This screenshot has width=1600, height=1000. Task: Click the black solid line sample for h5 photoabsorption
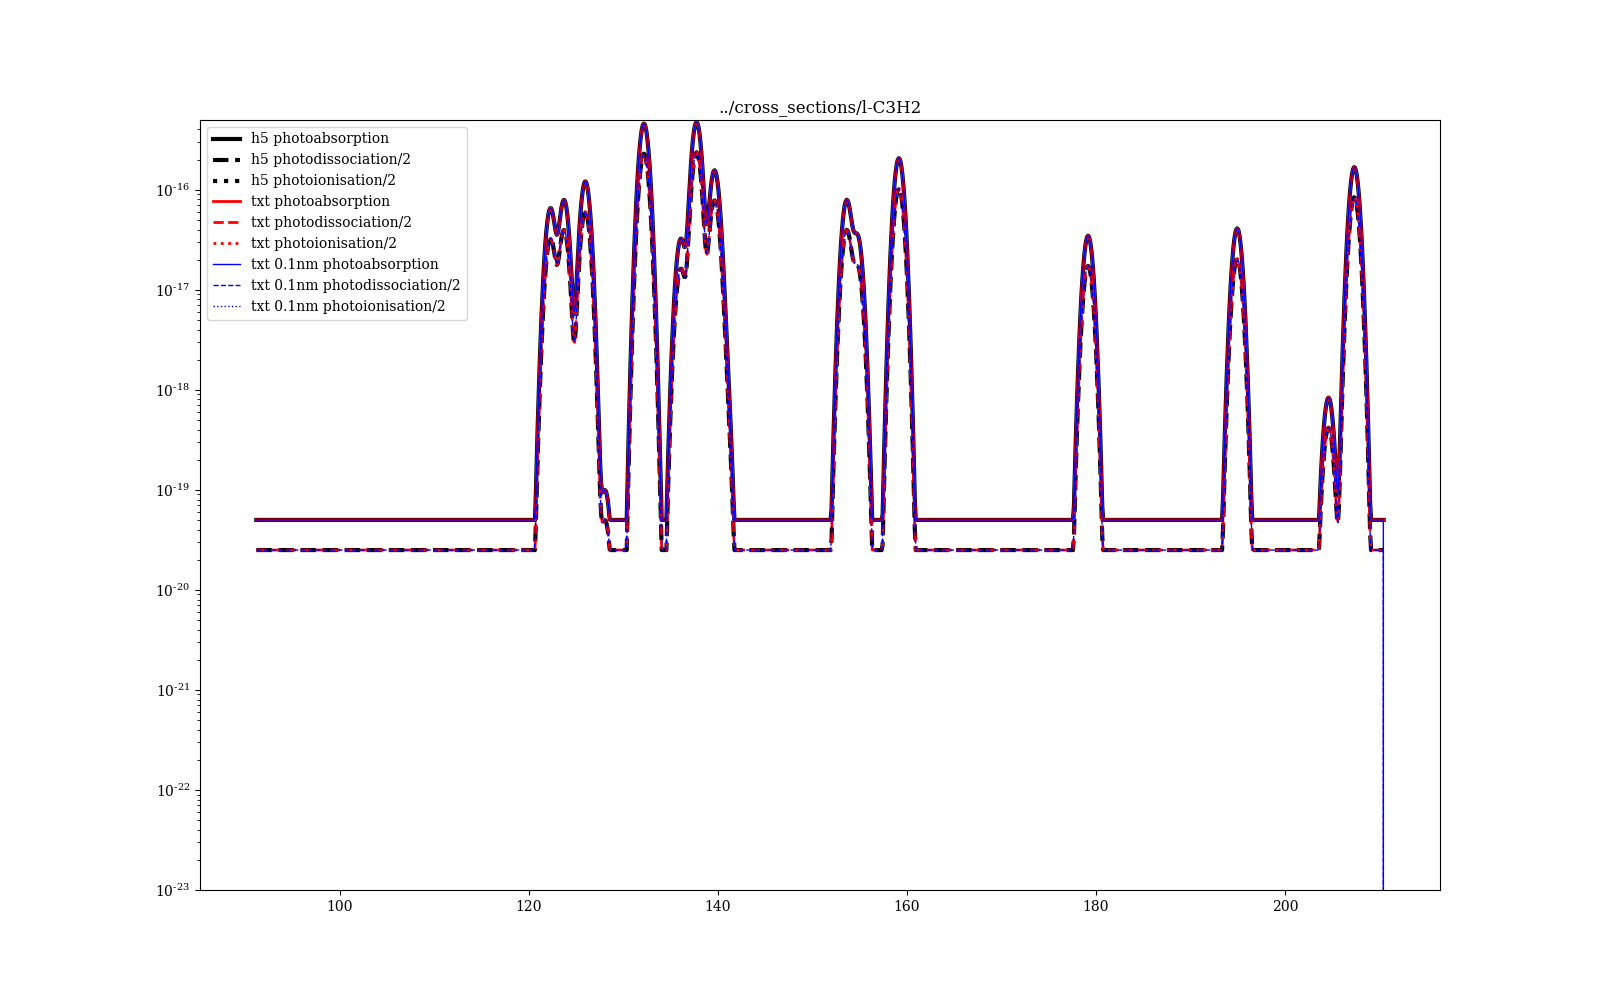227,138
